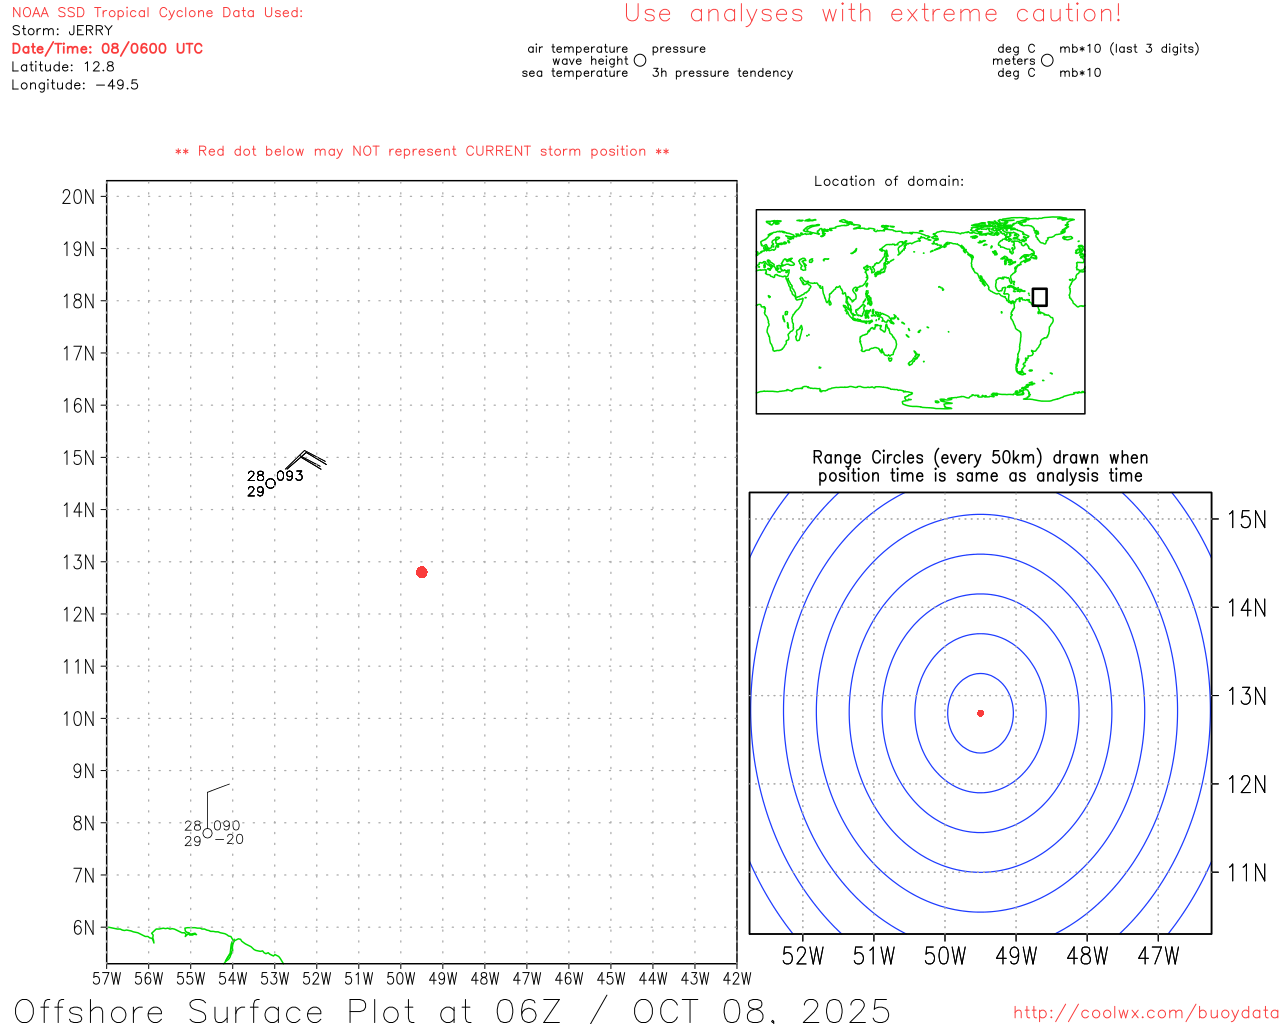Open the coolwx.com/buoydata link
This screenshot has width=1280, height=1024.
[1146, 1013]
